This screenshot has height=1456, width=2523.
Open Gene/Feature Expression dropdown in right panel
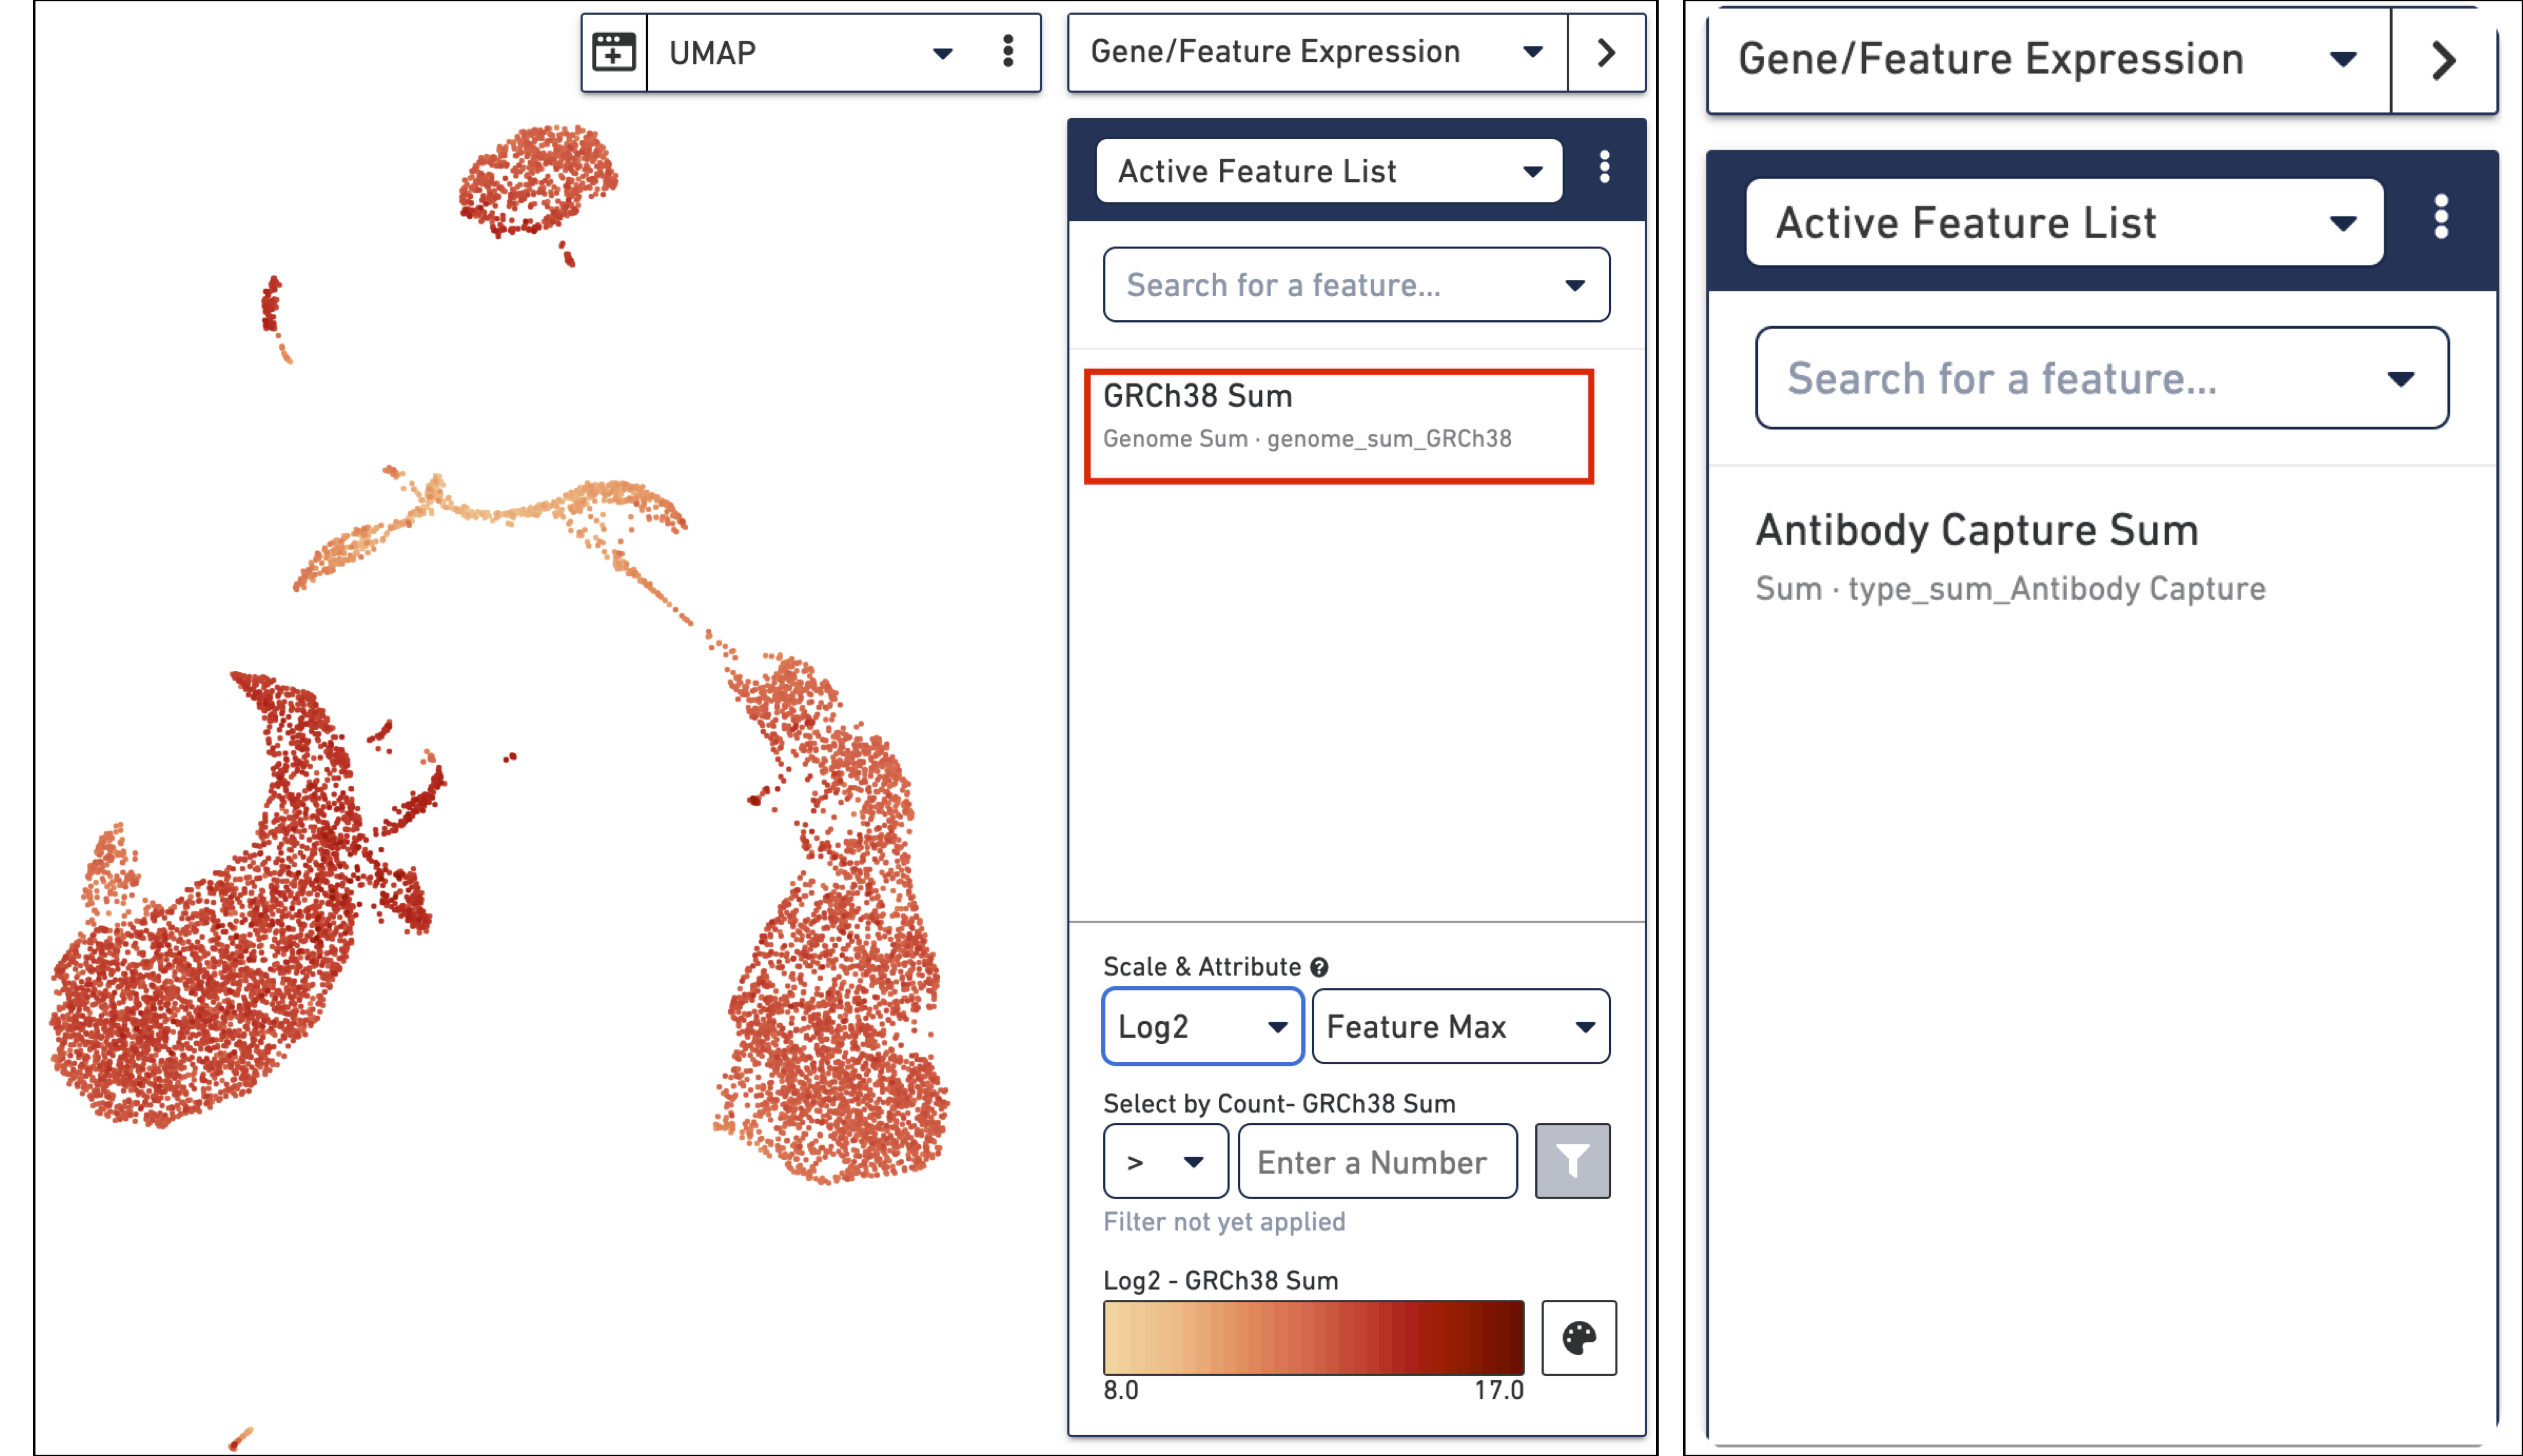tap(2049, 60)
